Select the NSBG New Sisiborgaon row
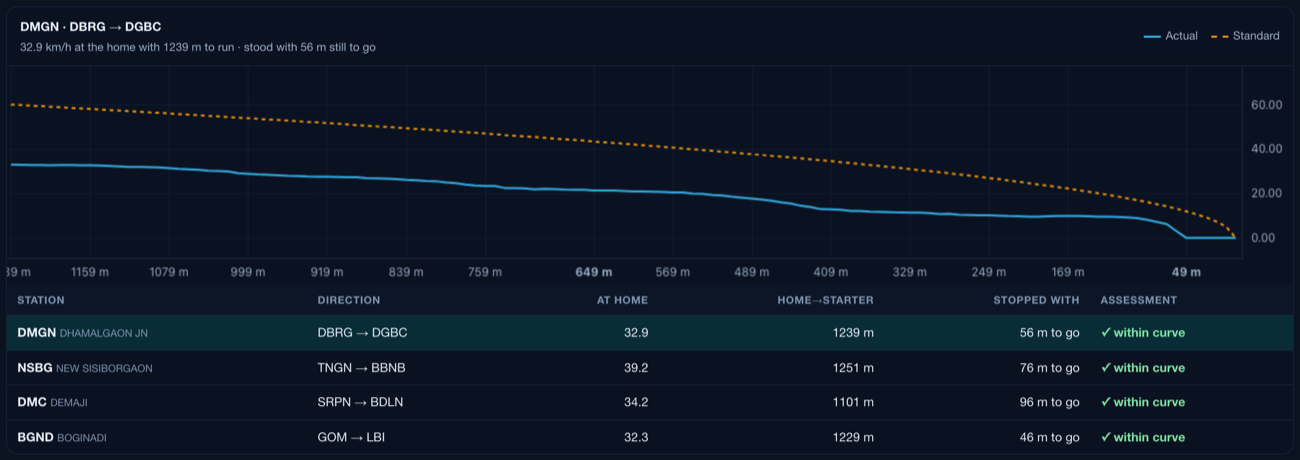This screenshot has width=1300, height=460. pyautogui.click(x=650, y=367)
